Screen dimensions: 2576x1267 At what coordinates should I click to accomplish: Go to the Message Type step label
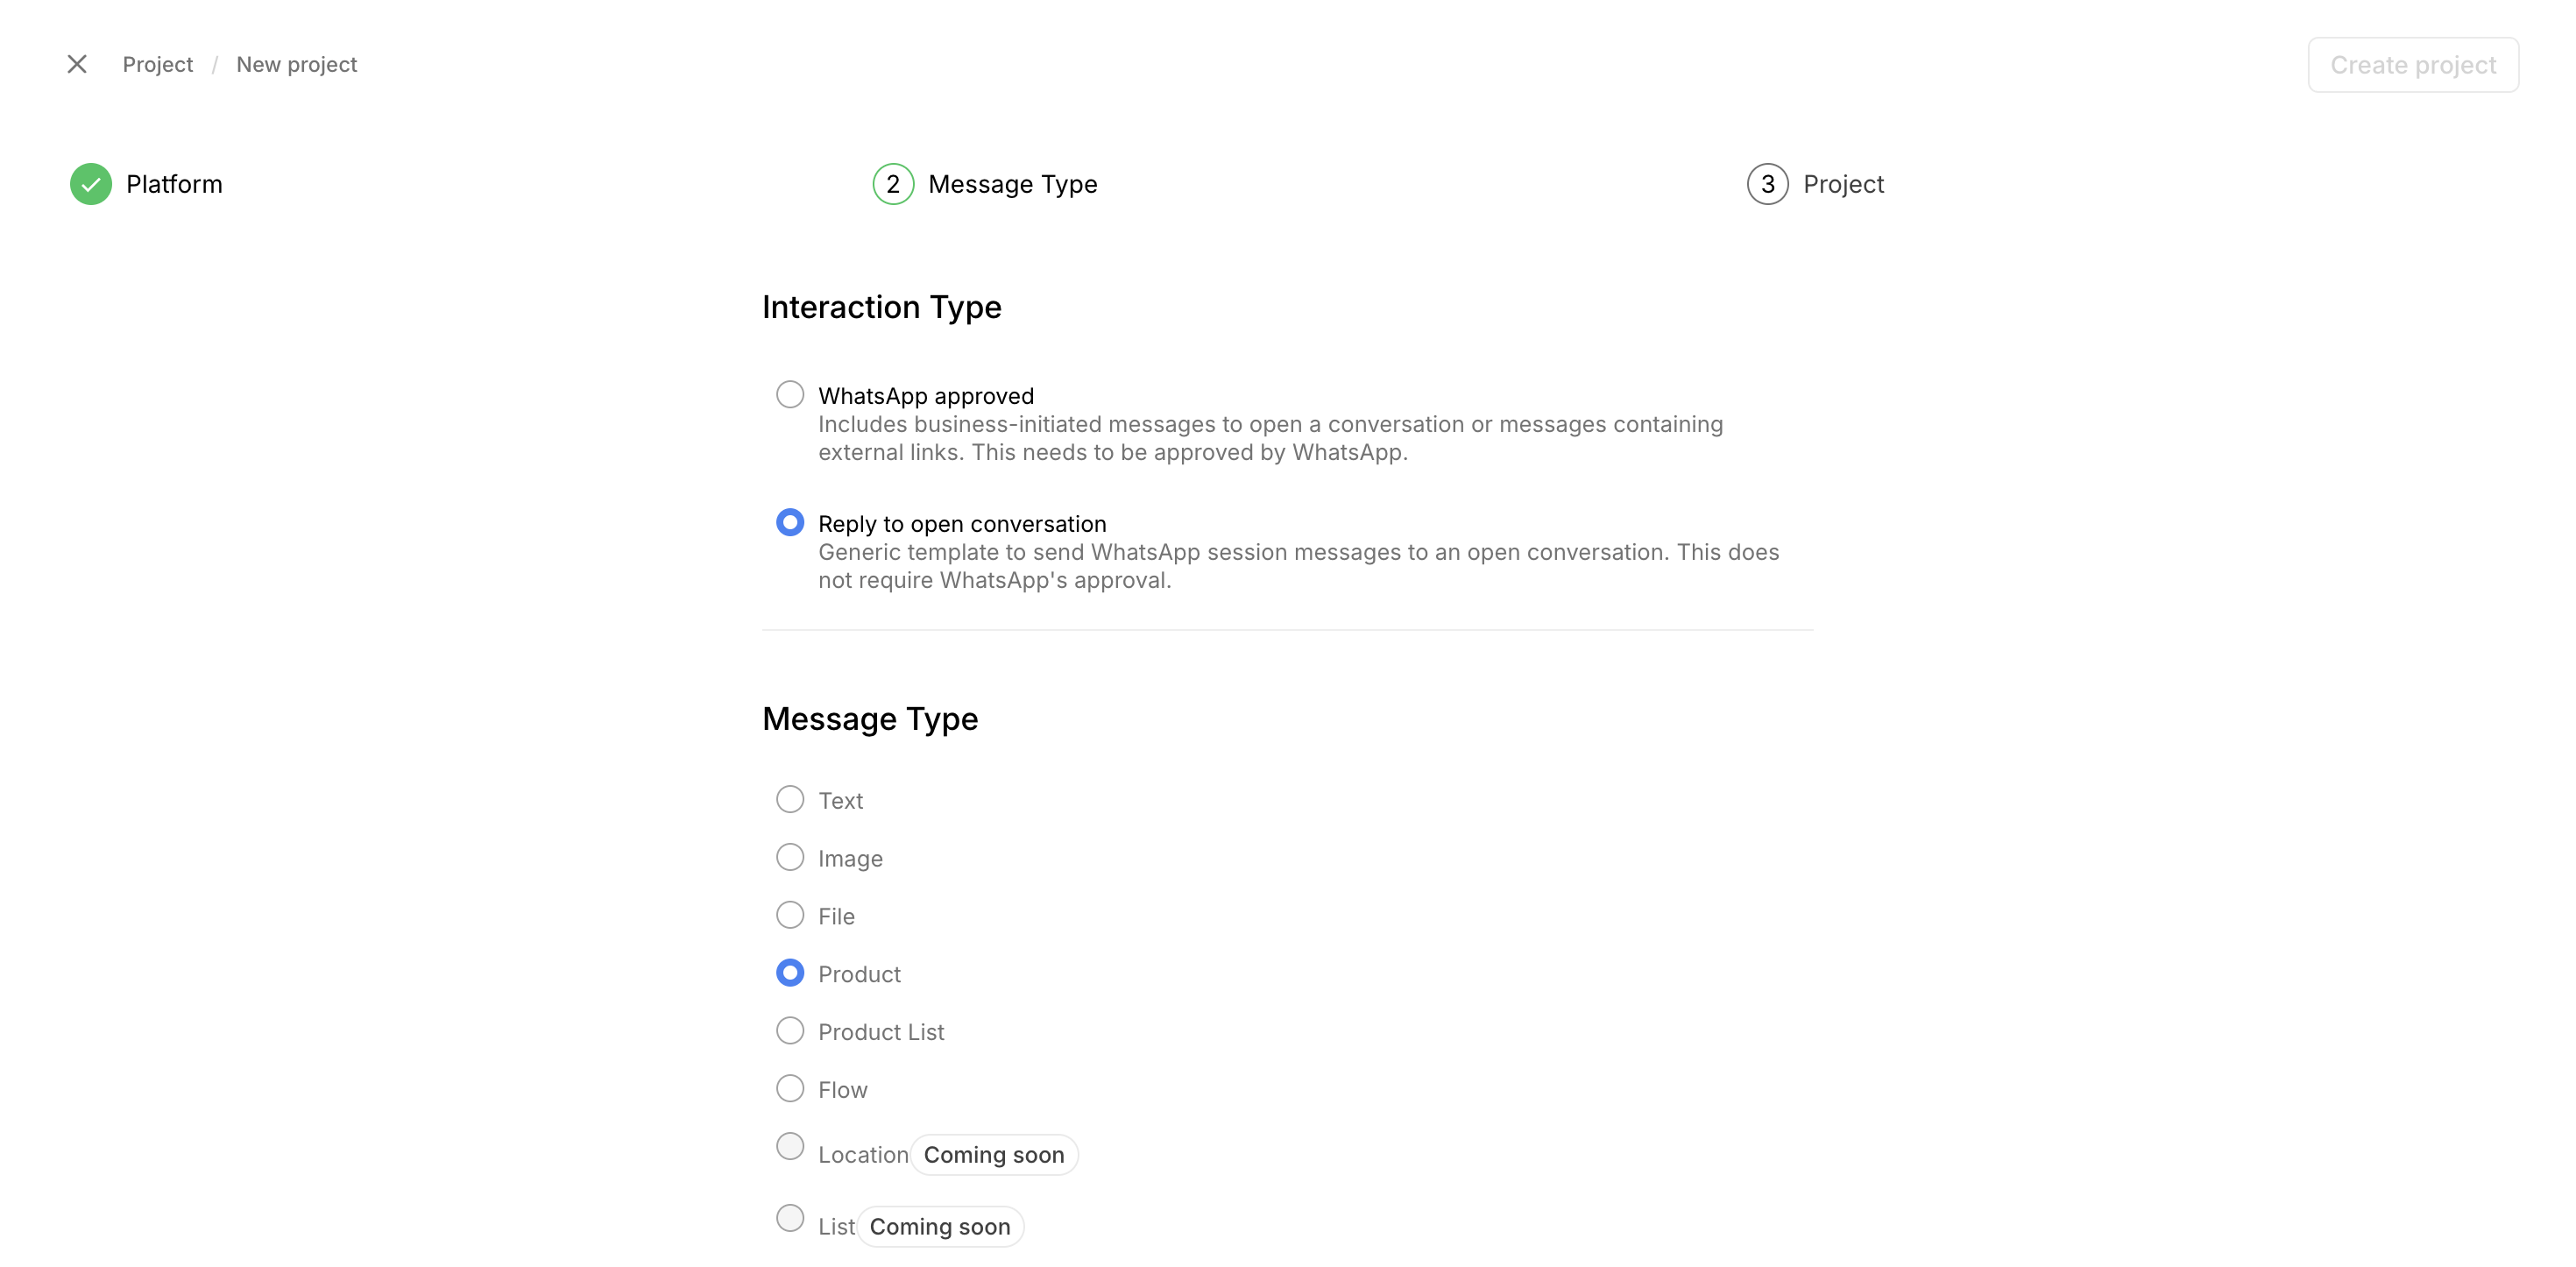point(1012,184)
